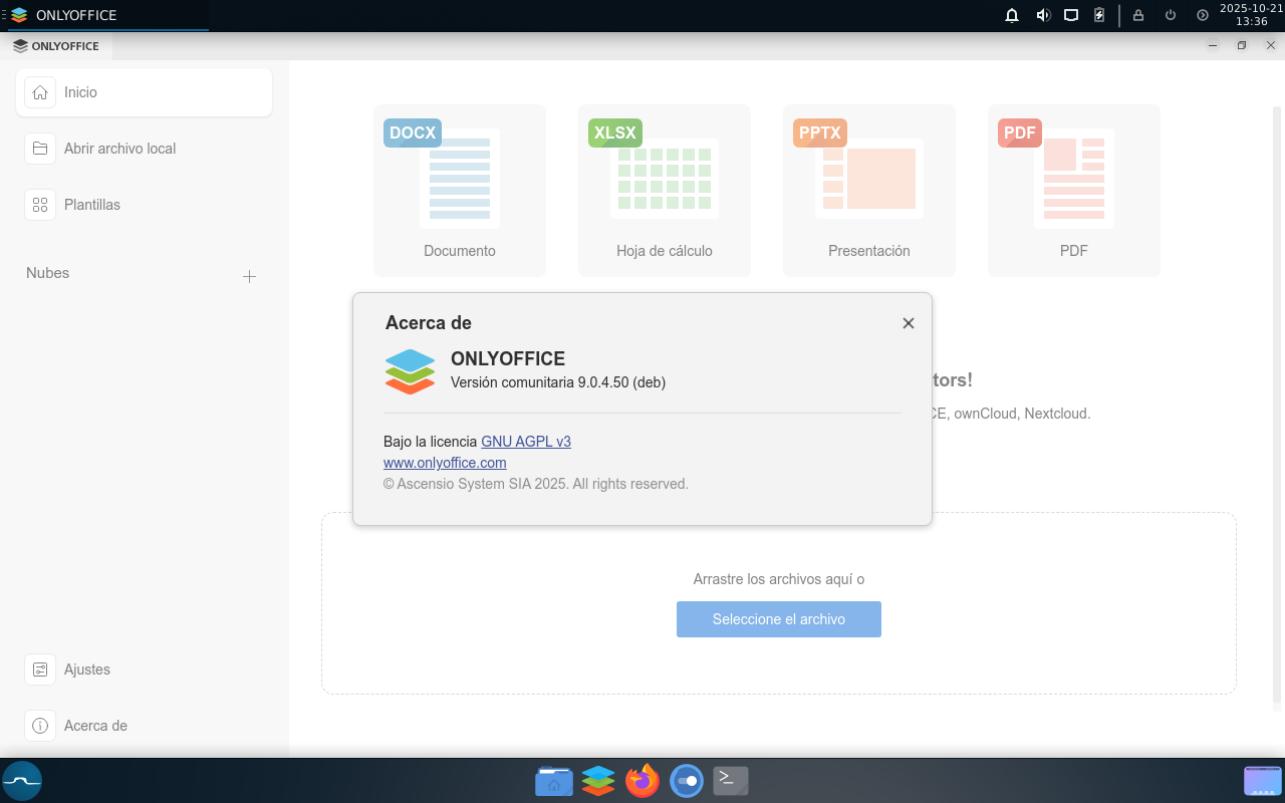Viewport: 1285px width, 803px height.
Task: Open file manager from the dock
Action: pyautogui.click(x=553, y=780)
